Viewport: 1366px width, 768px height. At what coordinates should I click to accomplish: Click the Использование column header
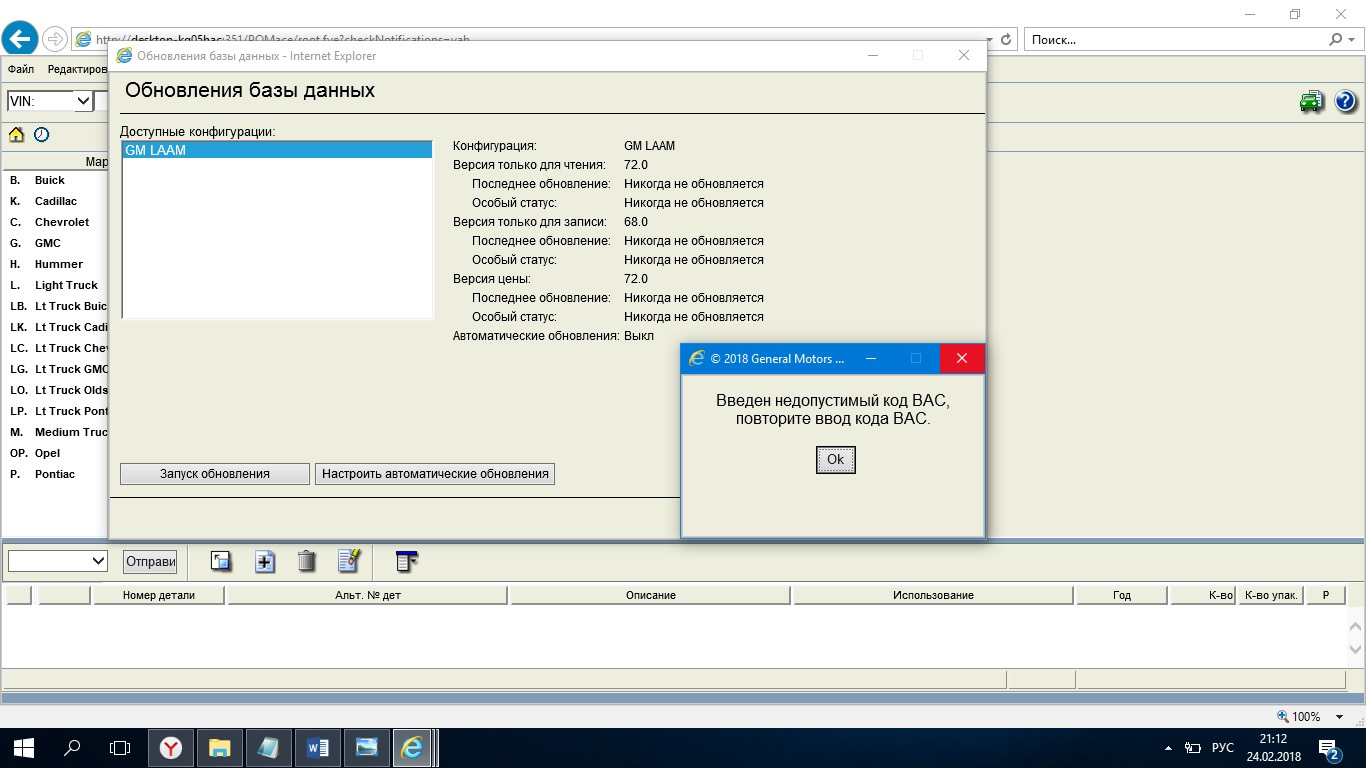[933, 595]
